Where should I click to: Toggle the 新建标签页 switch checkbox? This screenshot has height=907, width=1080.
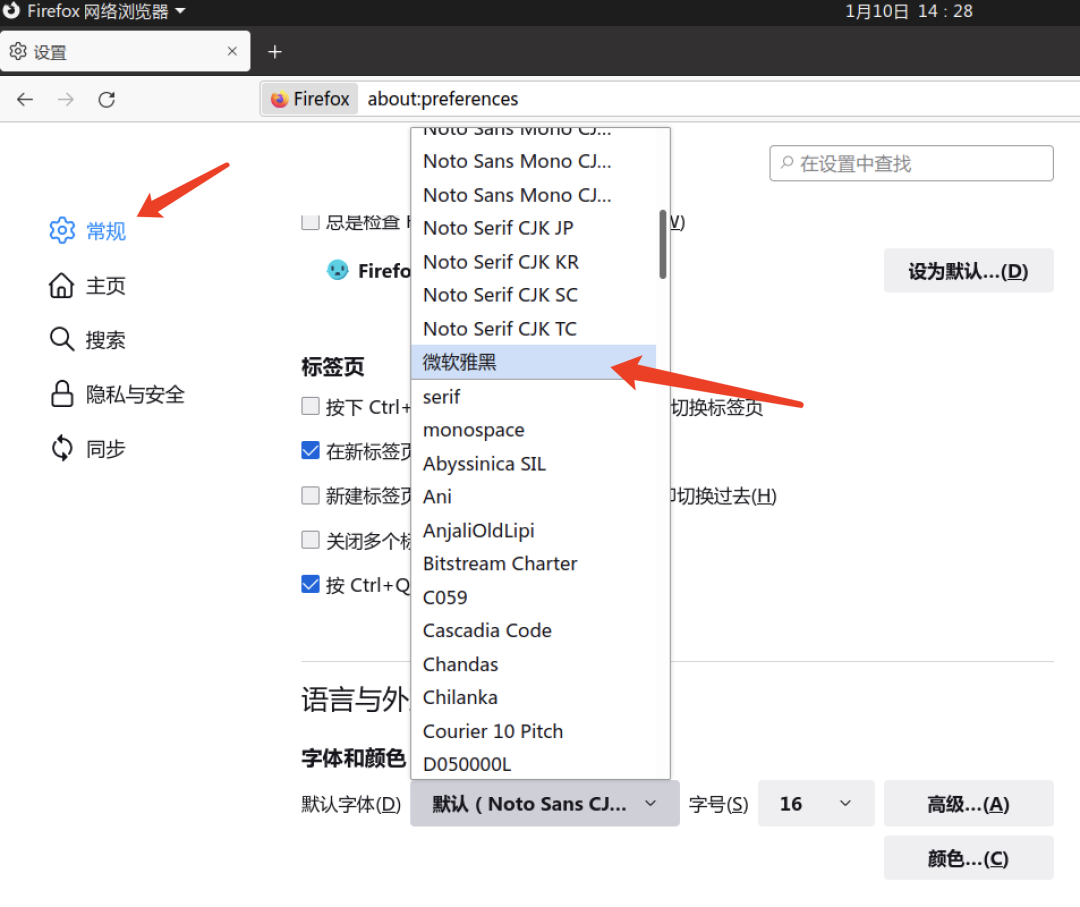point(311,495)
